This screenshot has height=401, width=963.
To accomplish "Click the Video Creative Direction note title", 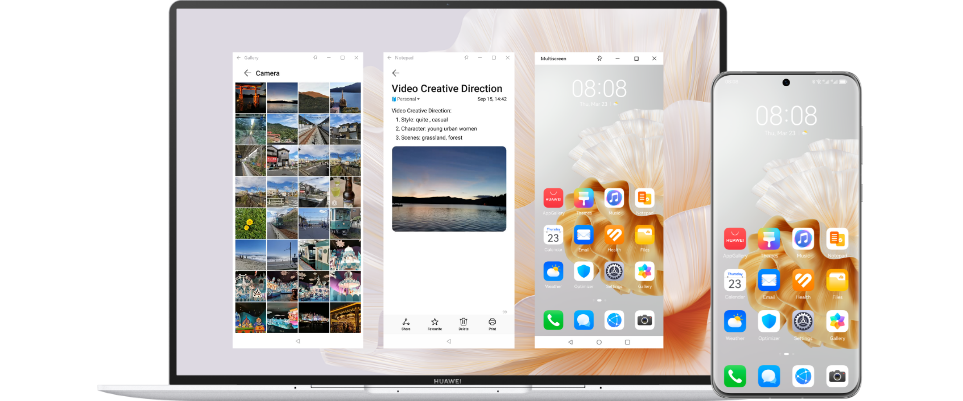I will click(x=448, y=87).
